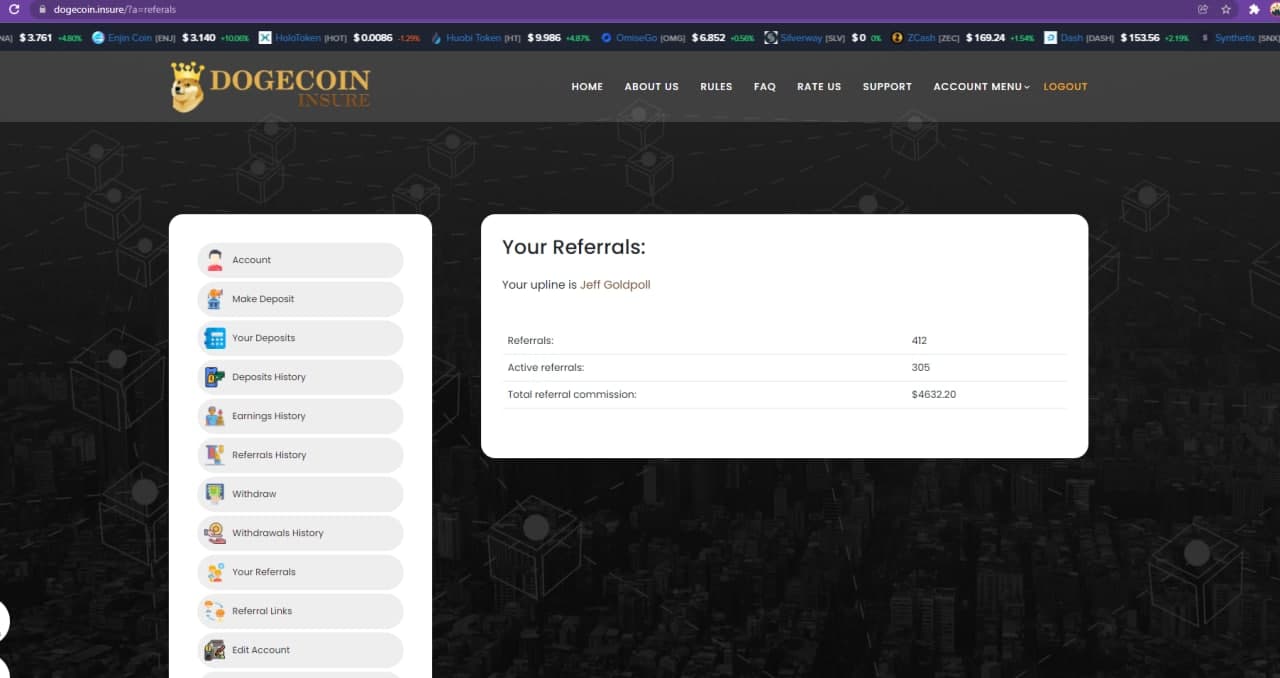Go to the FAQ page

click(764, 87)
